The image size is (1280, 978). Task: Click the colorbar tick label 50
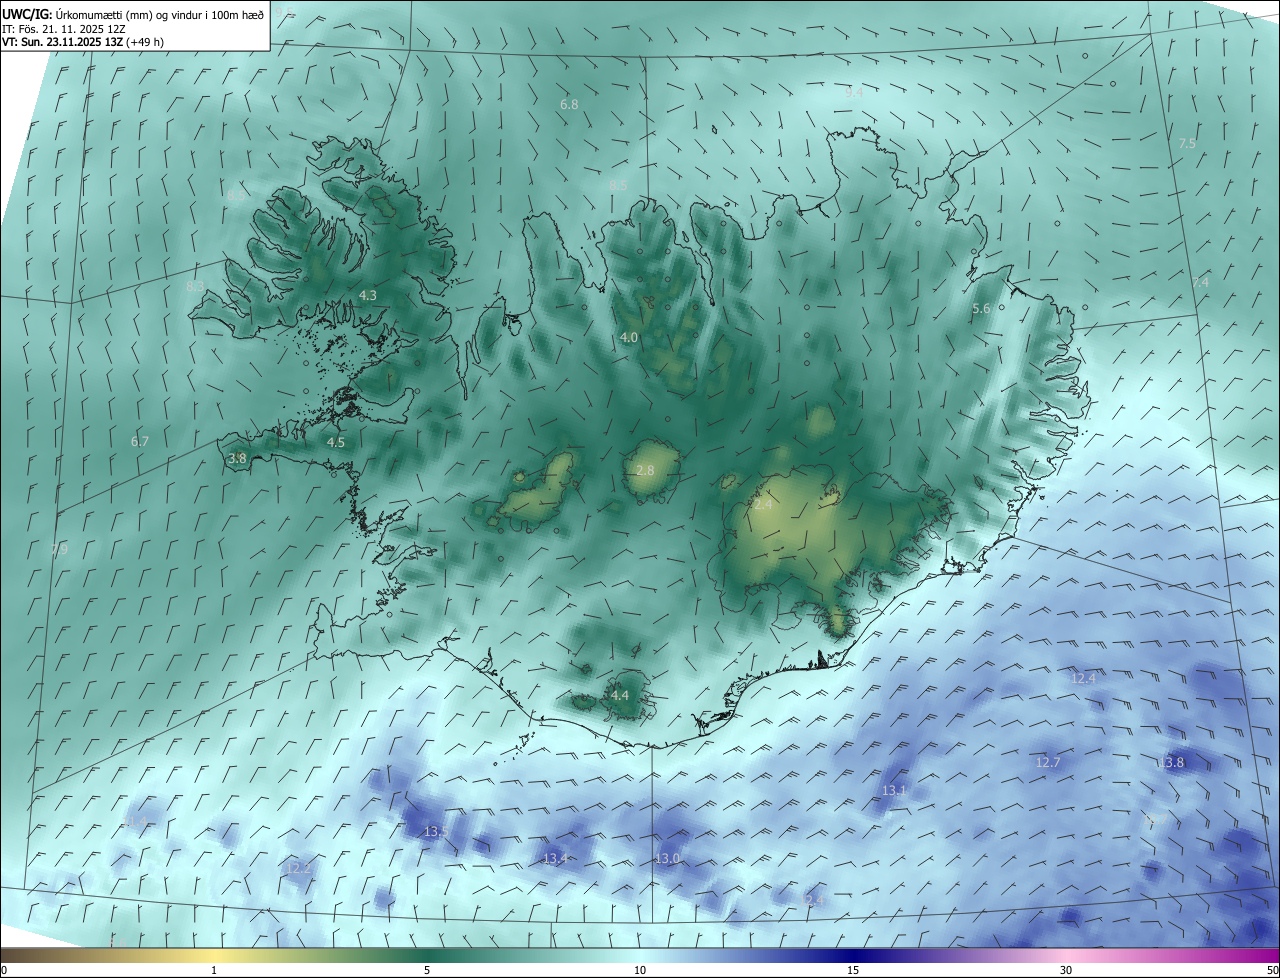coord(1272,970)
